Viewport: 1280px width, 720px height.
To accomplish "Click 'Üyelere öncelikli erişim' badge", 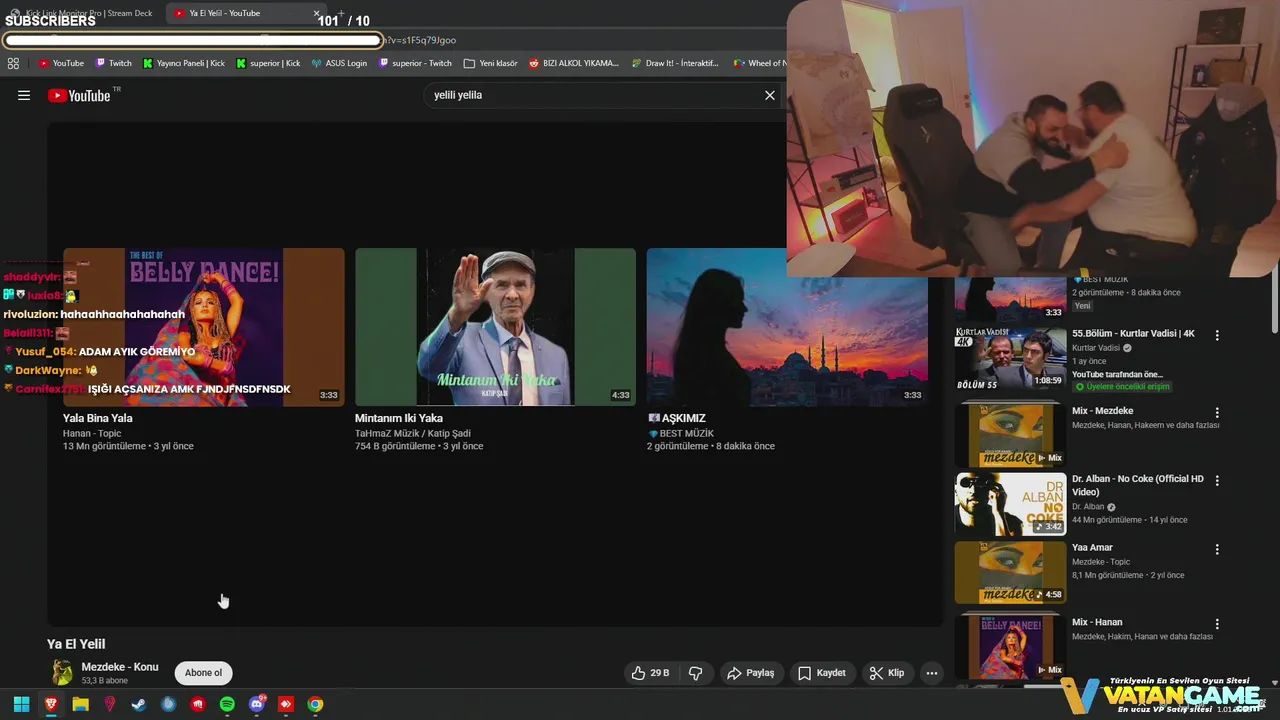I will point(1121,387).
